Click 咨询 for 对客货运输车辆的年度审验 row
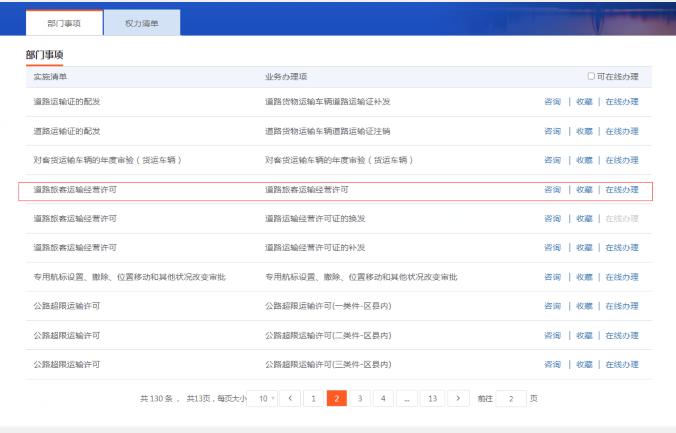Viewport: 676px width, 433px height. (552, 160)
